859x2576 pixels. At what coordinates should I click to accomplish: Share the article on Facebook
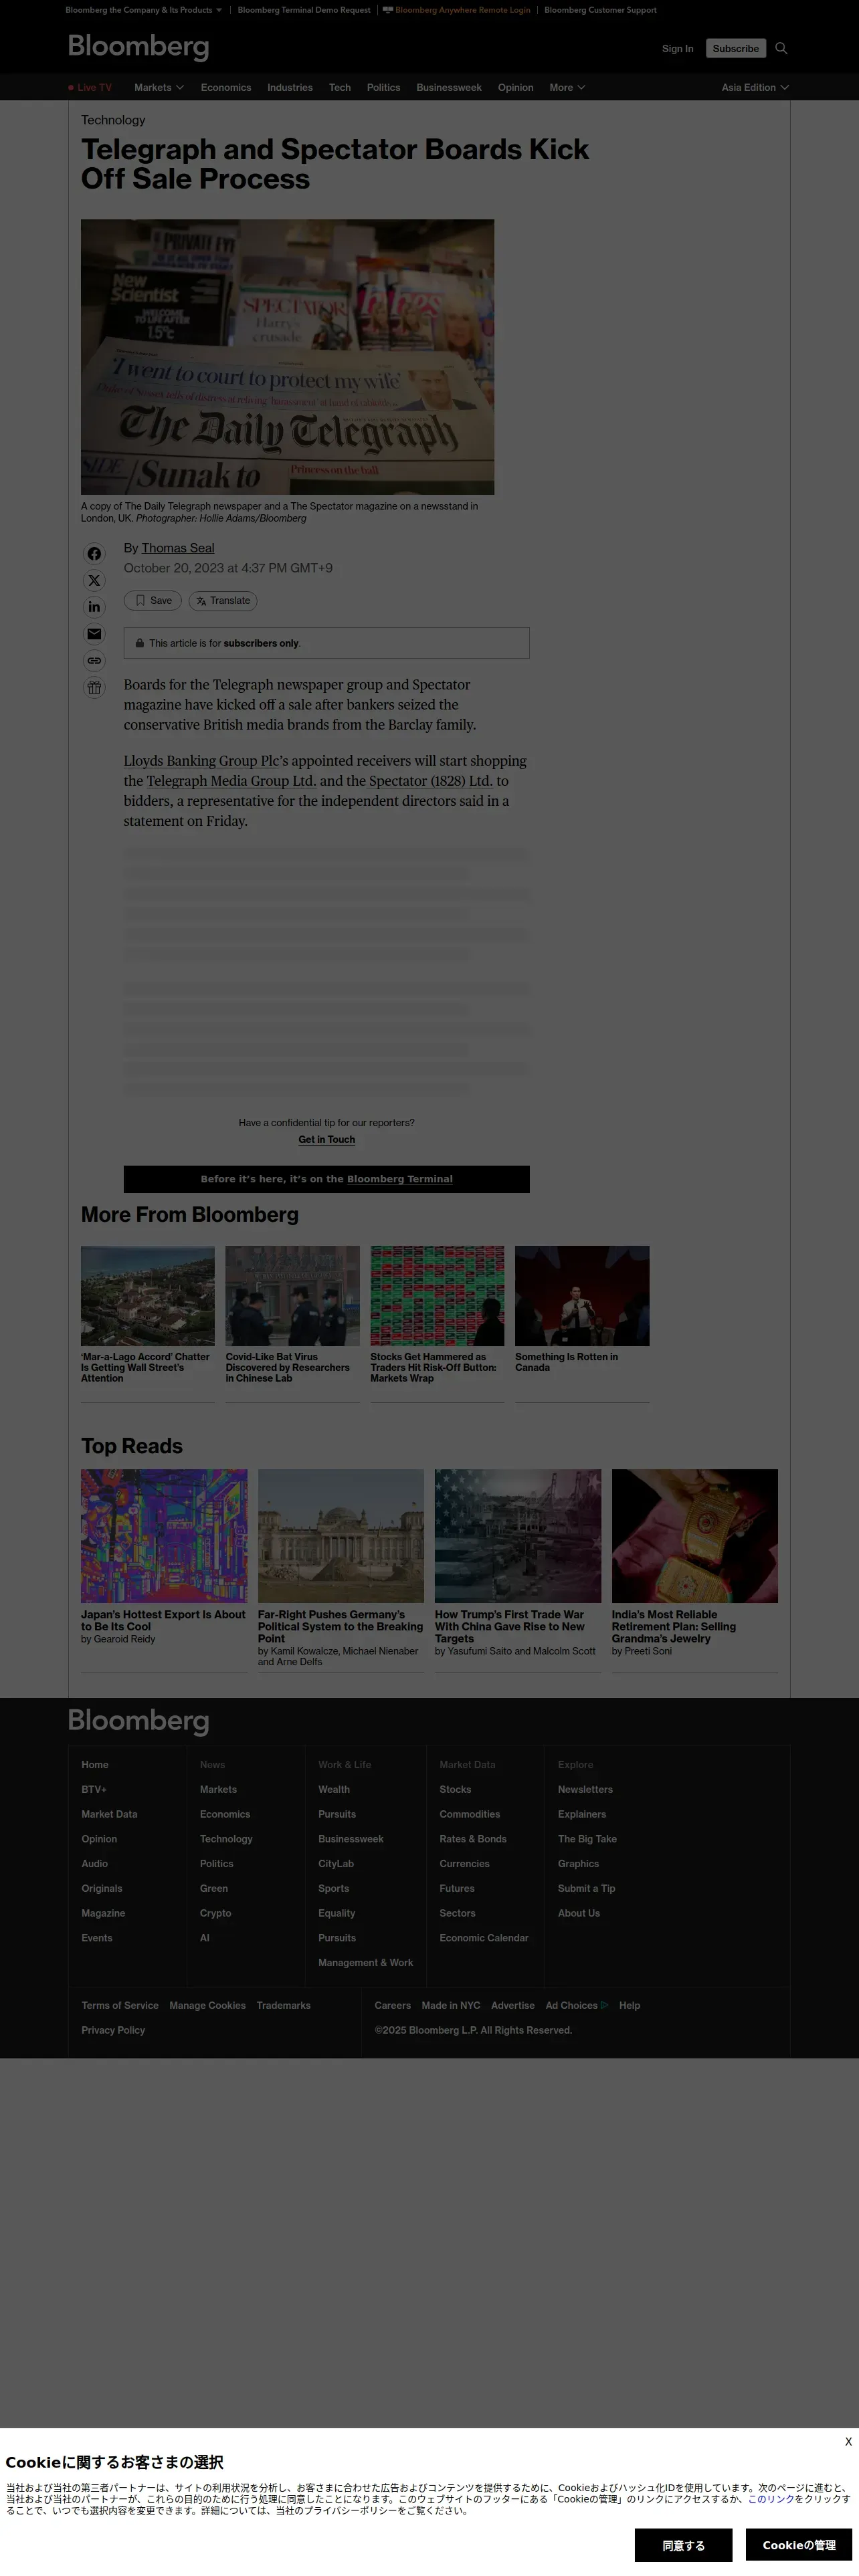[x=94, y=554]
